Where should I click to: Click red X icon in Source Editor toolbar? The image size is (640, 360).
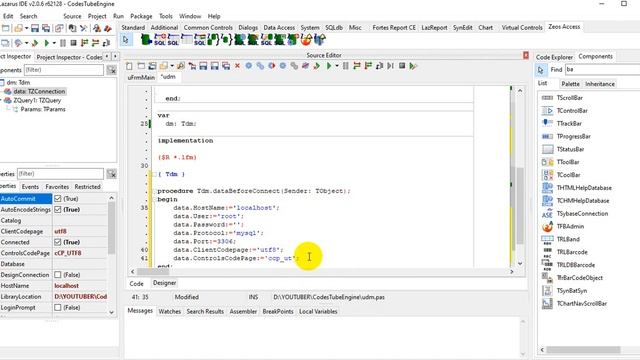pyautogui.click(x=237, y=66)
